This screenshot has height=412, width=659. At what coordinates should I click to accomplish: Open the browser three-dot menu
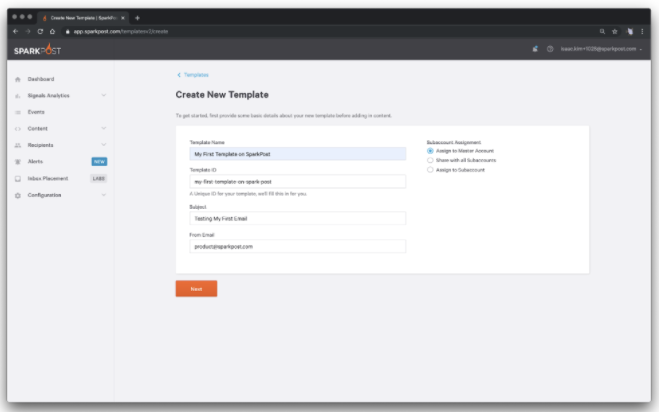(x=642, y=31)
